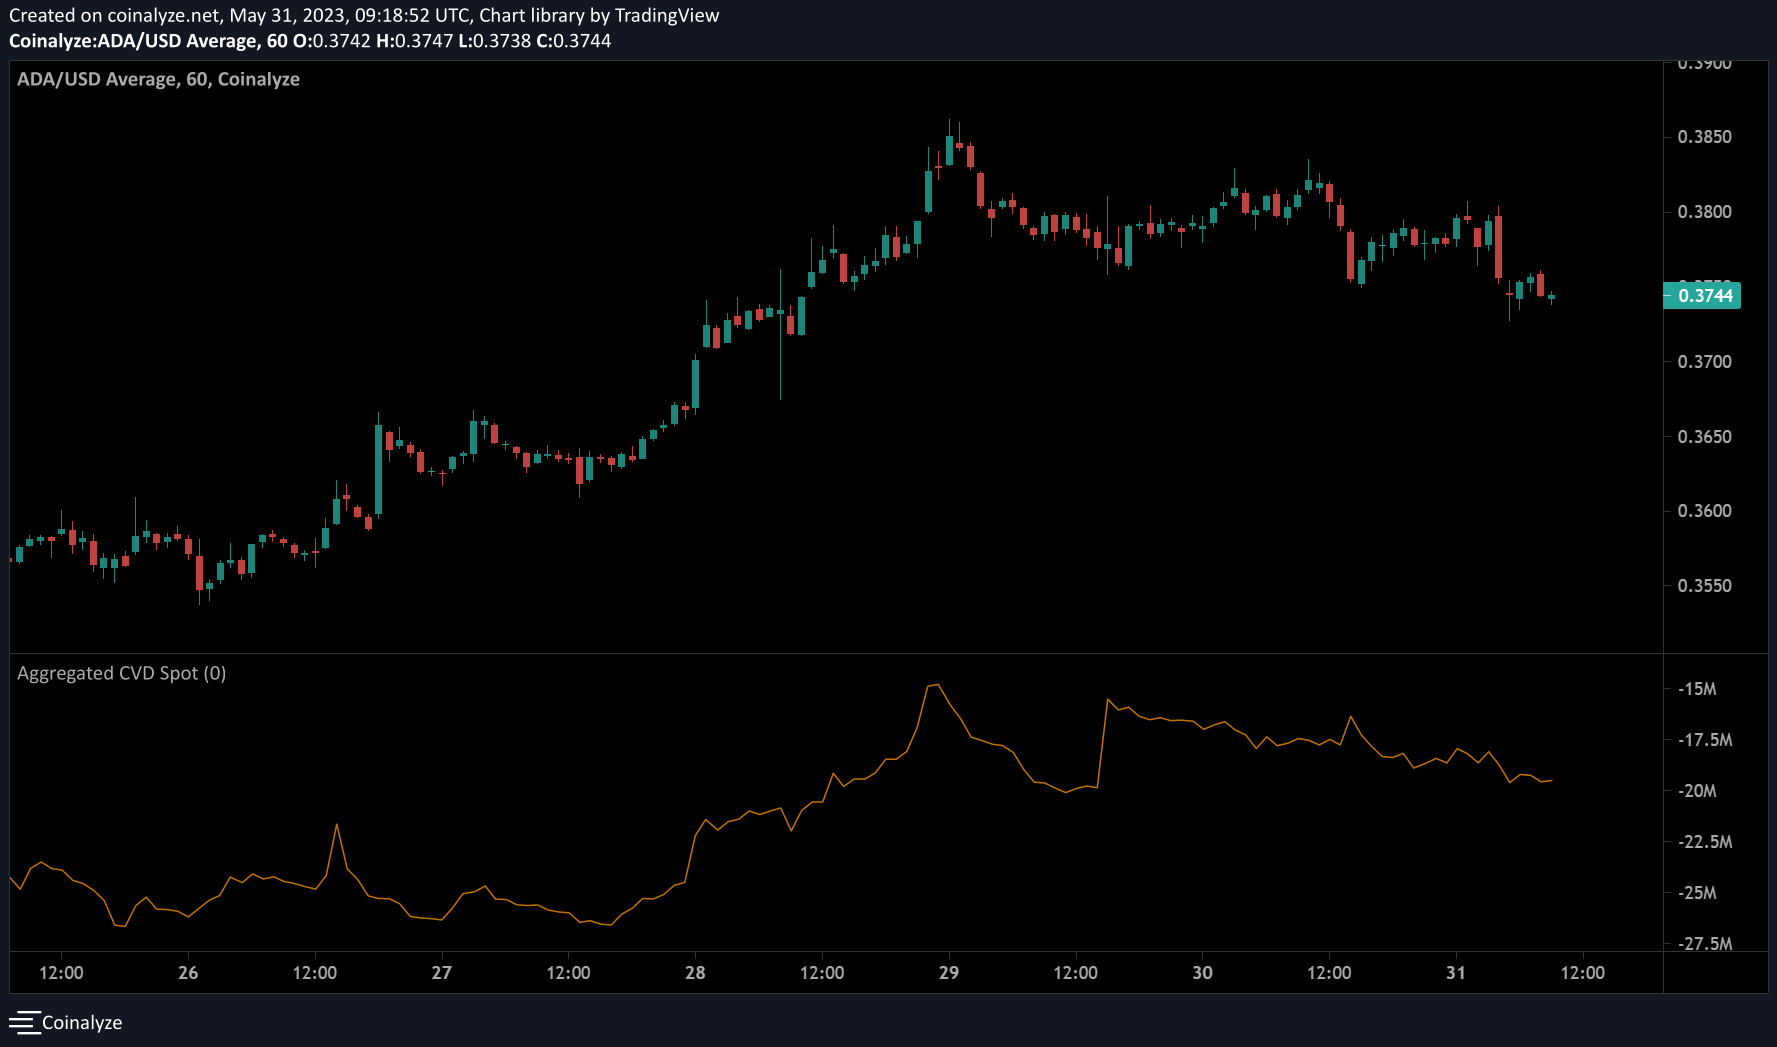Click the 0.3600 price axis label
The width and height of the screenshot is (1777, 1047).
(x=1704, y=511)
